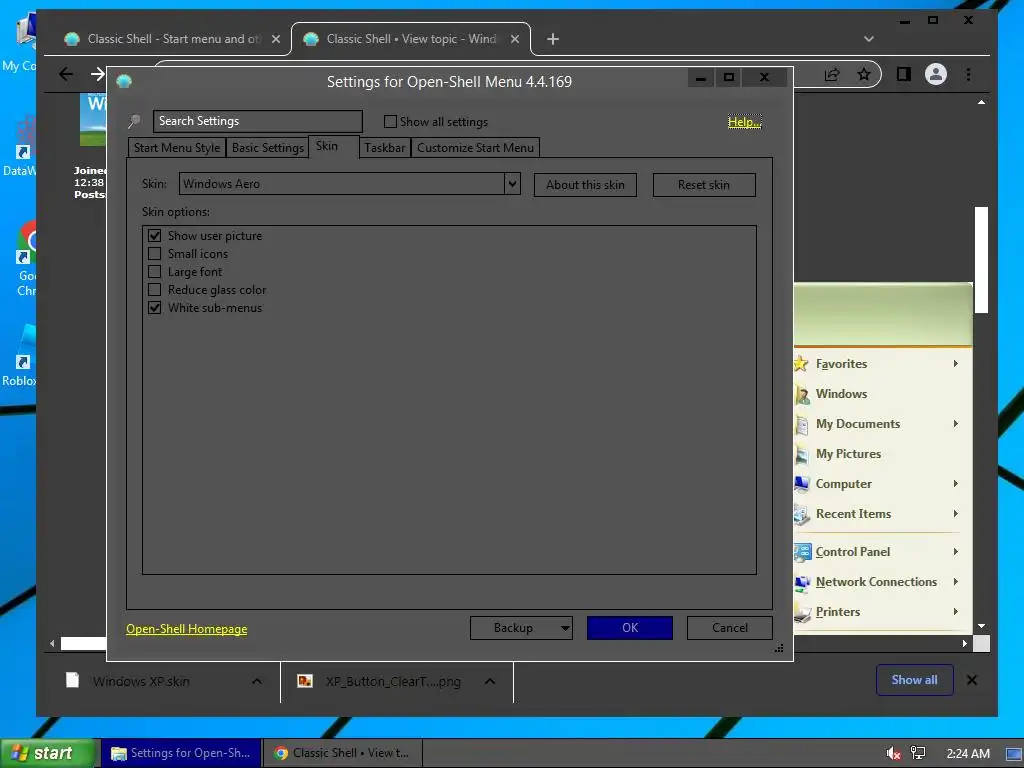The width and height of the screenshot is (1024, 768).
Task: Expand My Documents submenu arrow
Action: pyautogui.click(x=955, y=423)
